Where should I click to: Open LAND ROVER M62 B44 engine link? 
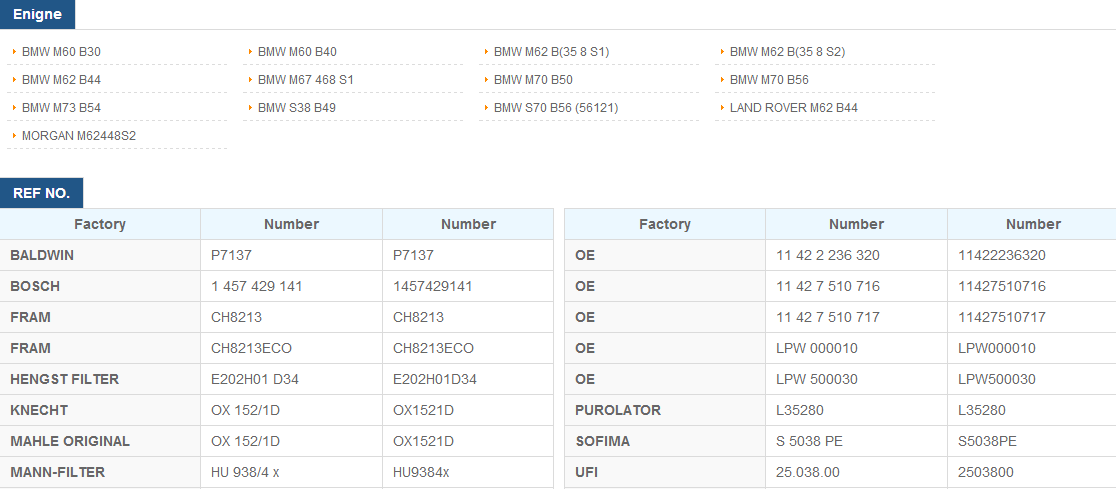coord(794,107)
